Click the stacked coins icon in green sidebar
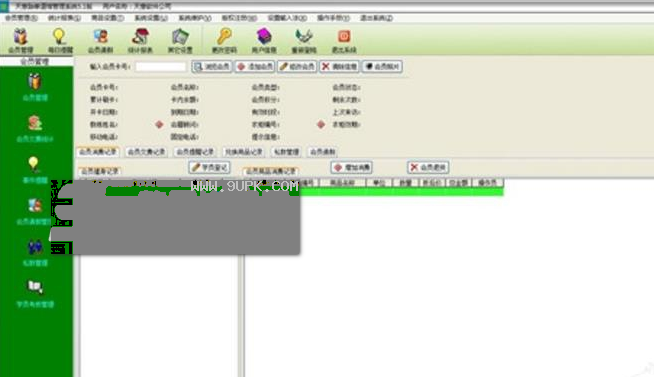 point(35,123)
